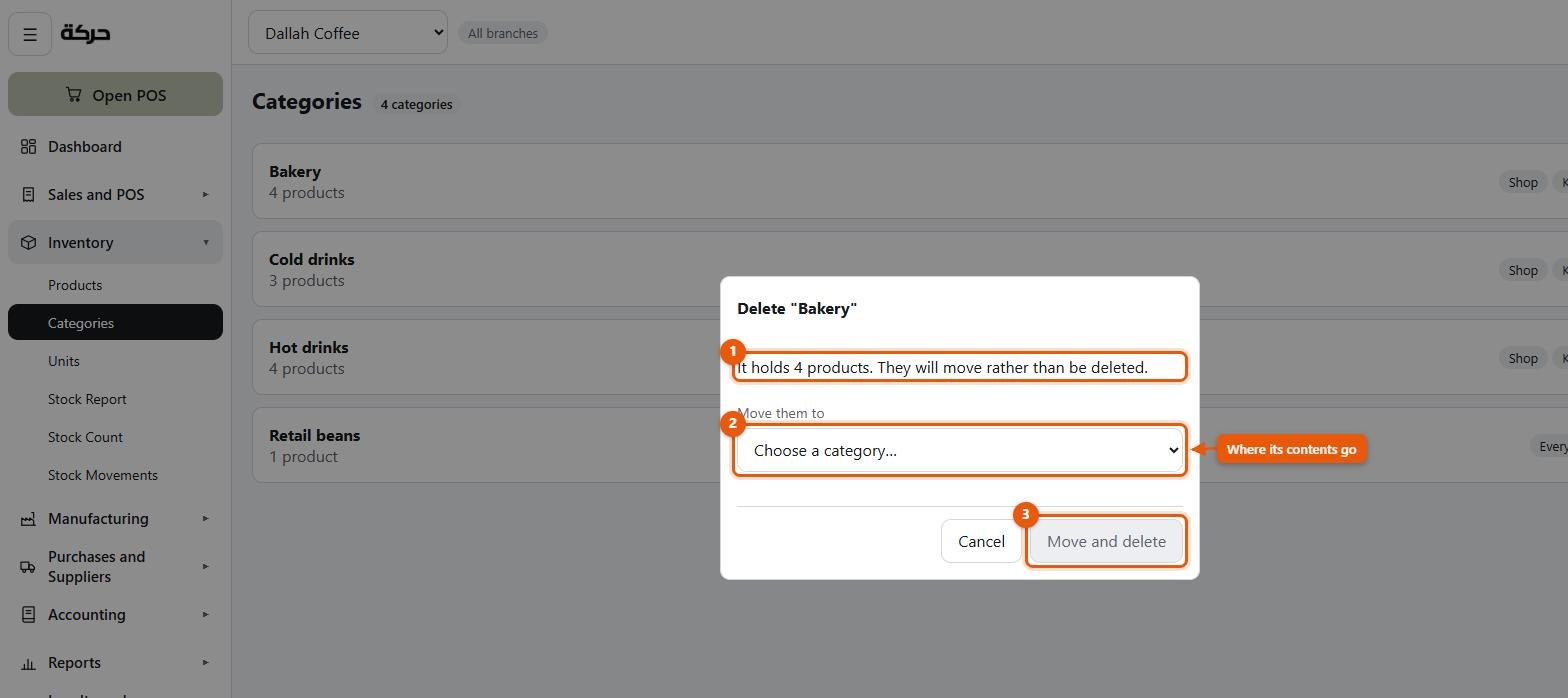
Task: Click the Move them to label
Action: (x=781, y=413)
